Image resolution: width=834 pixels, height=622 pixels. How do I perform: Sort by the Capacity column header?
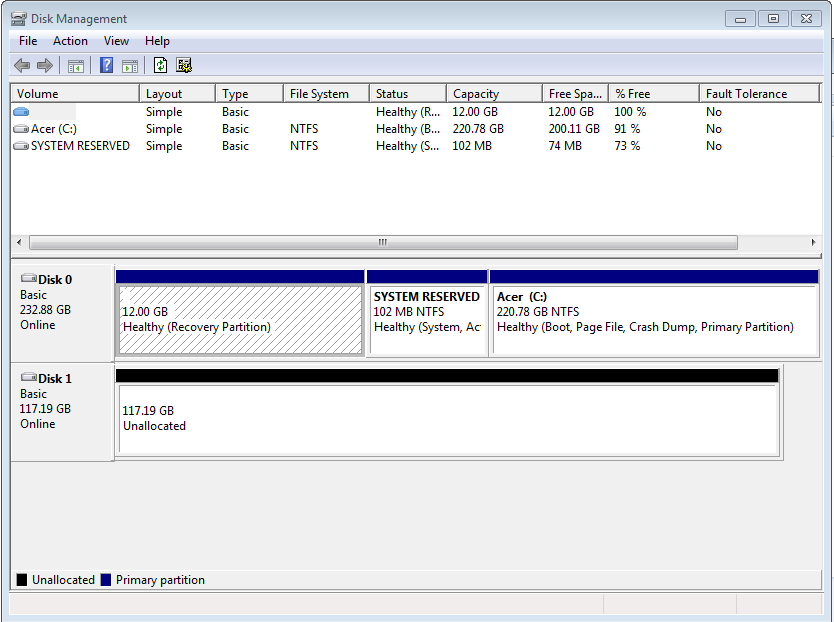495,94
